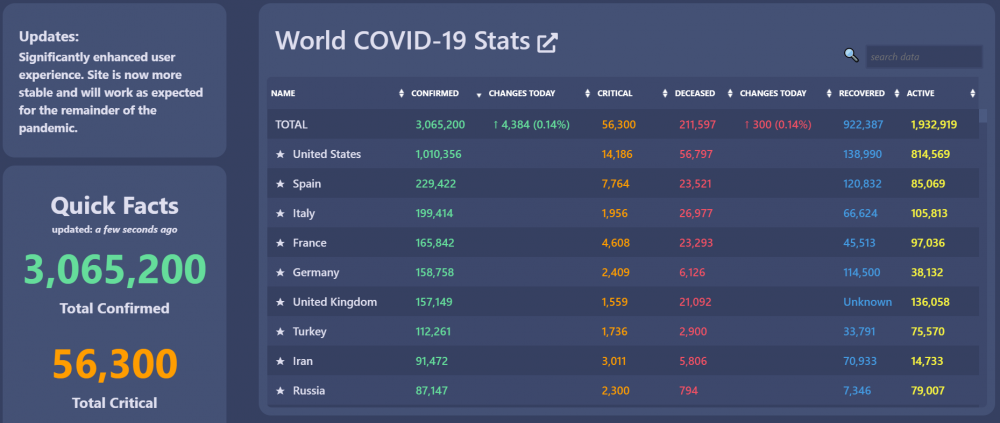Click the magnifying glass search icon

click(851, 55)
